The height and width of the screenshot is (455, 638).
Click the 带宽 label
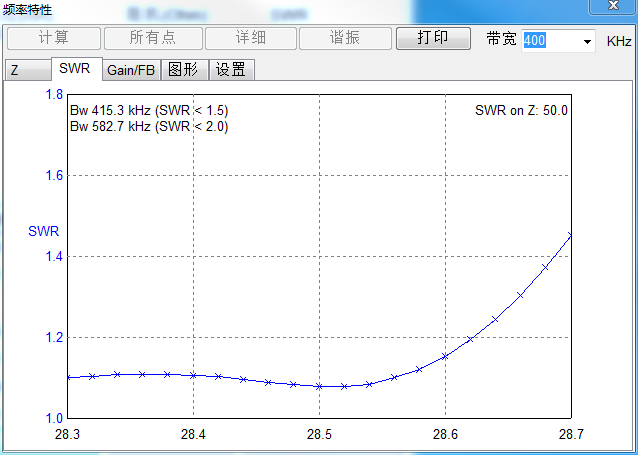tap(501, 39)
